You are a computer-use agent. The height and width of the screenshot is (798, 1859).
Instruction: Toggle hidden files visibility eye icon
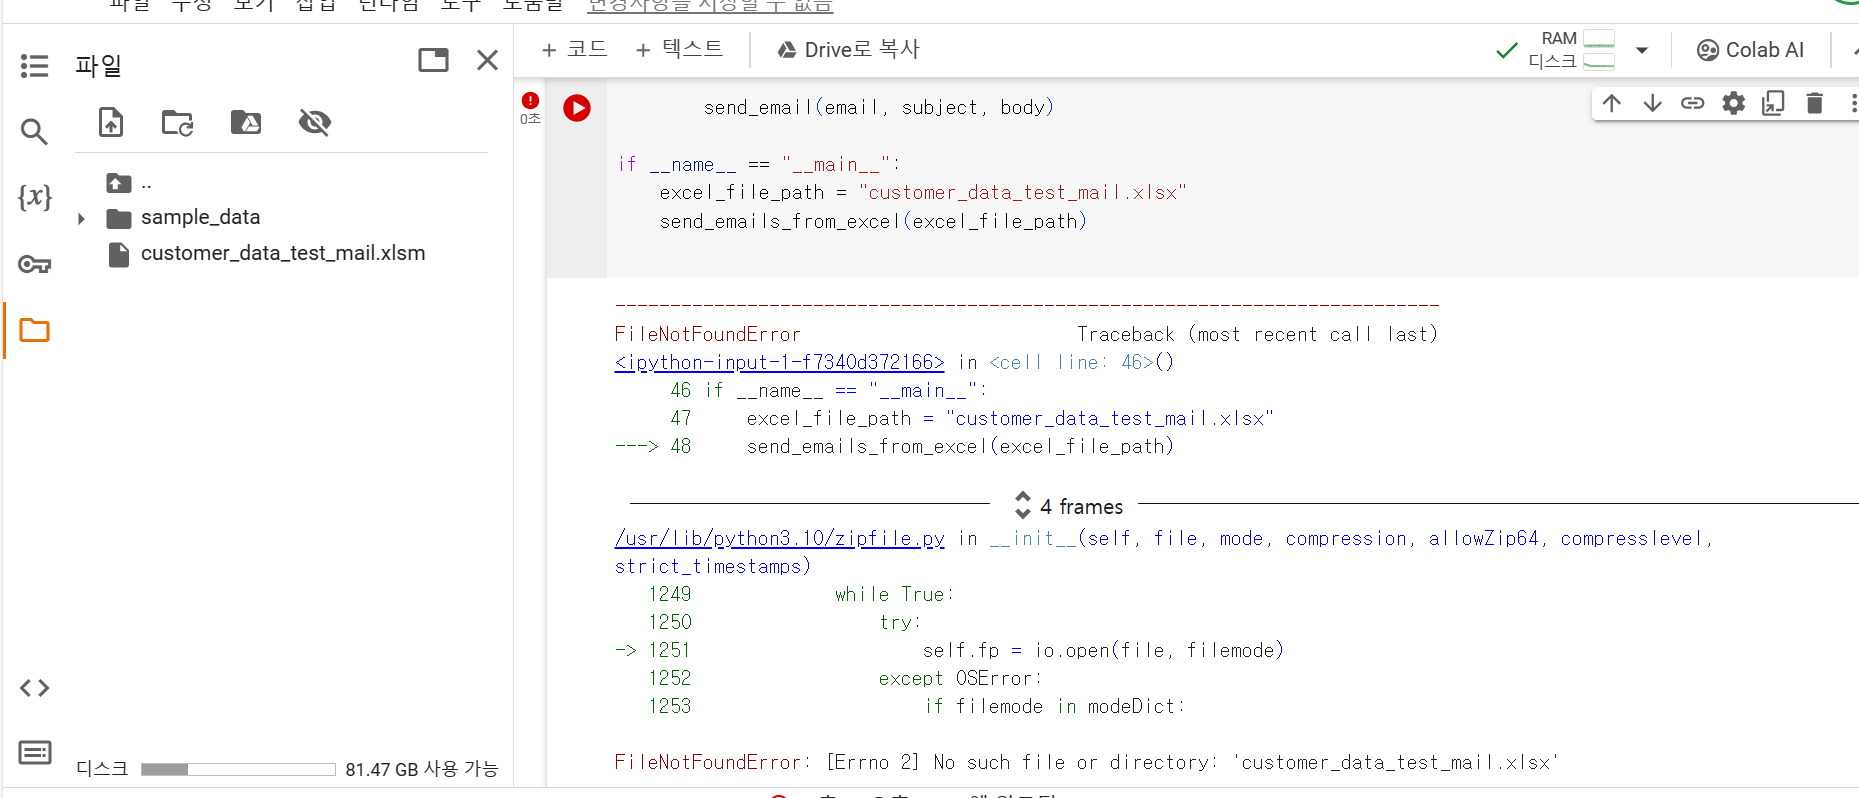pyautogui.click(x=315, y=122)
